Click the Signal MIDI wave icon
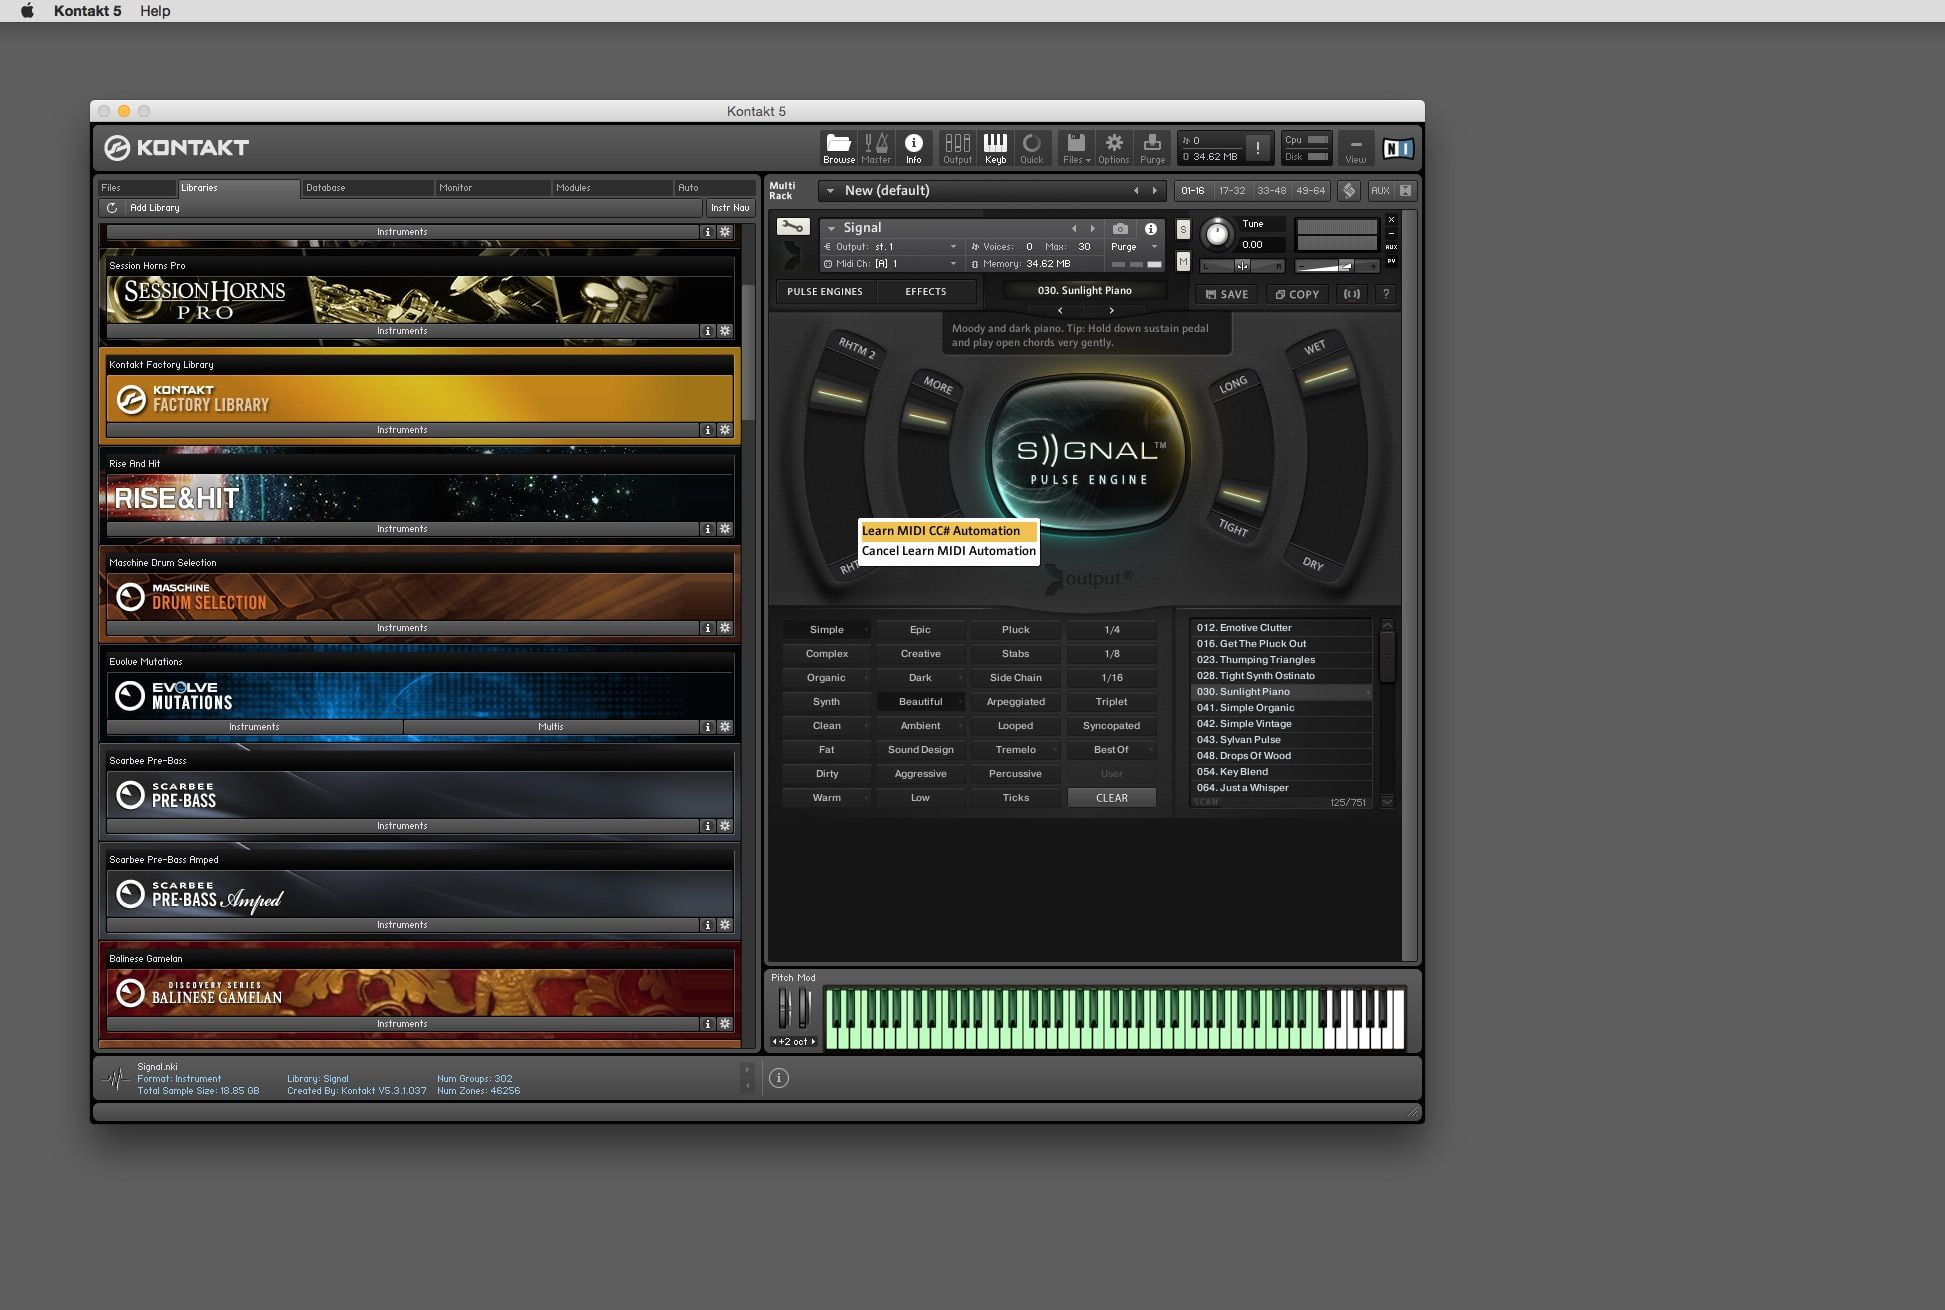Viewport: 1945px width, 1310px height. pyautogui.click(x=1351, y=294)
